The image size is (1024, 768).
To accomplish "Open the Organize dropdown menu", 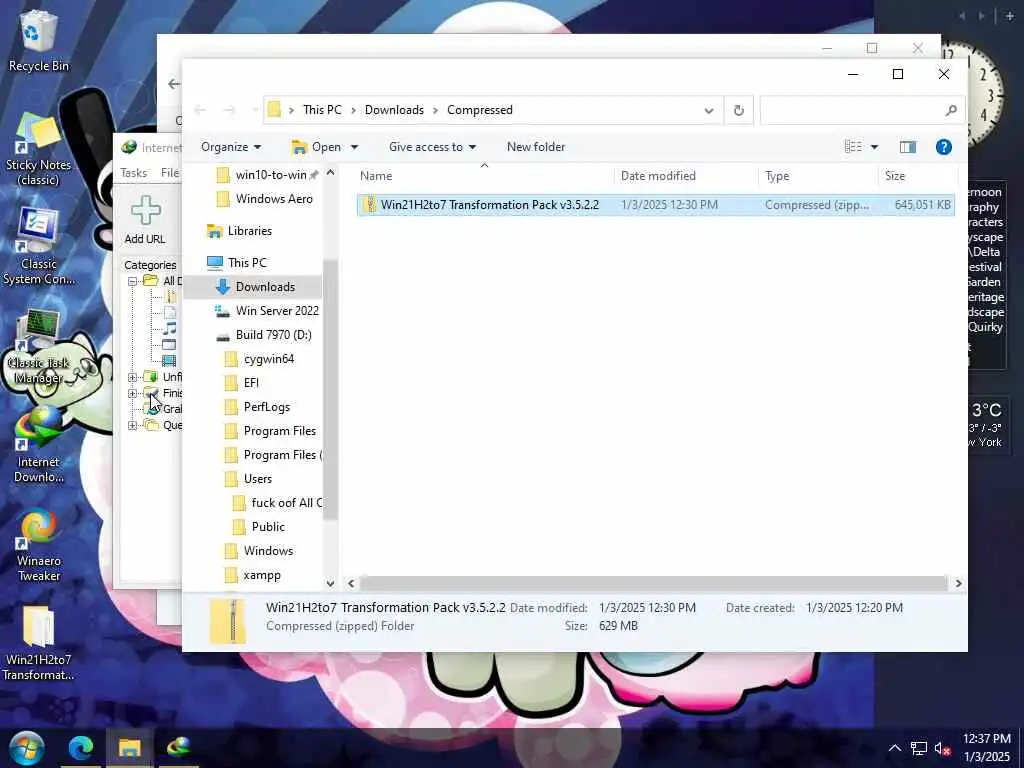I will pos(231,147).
